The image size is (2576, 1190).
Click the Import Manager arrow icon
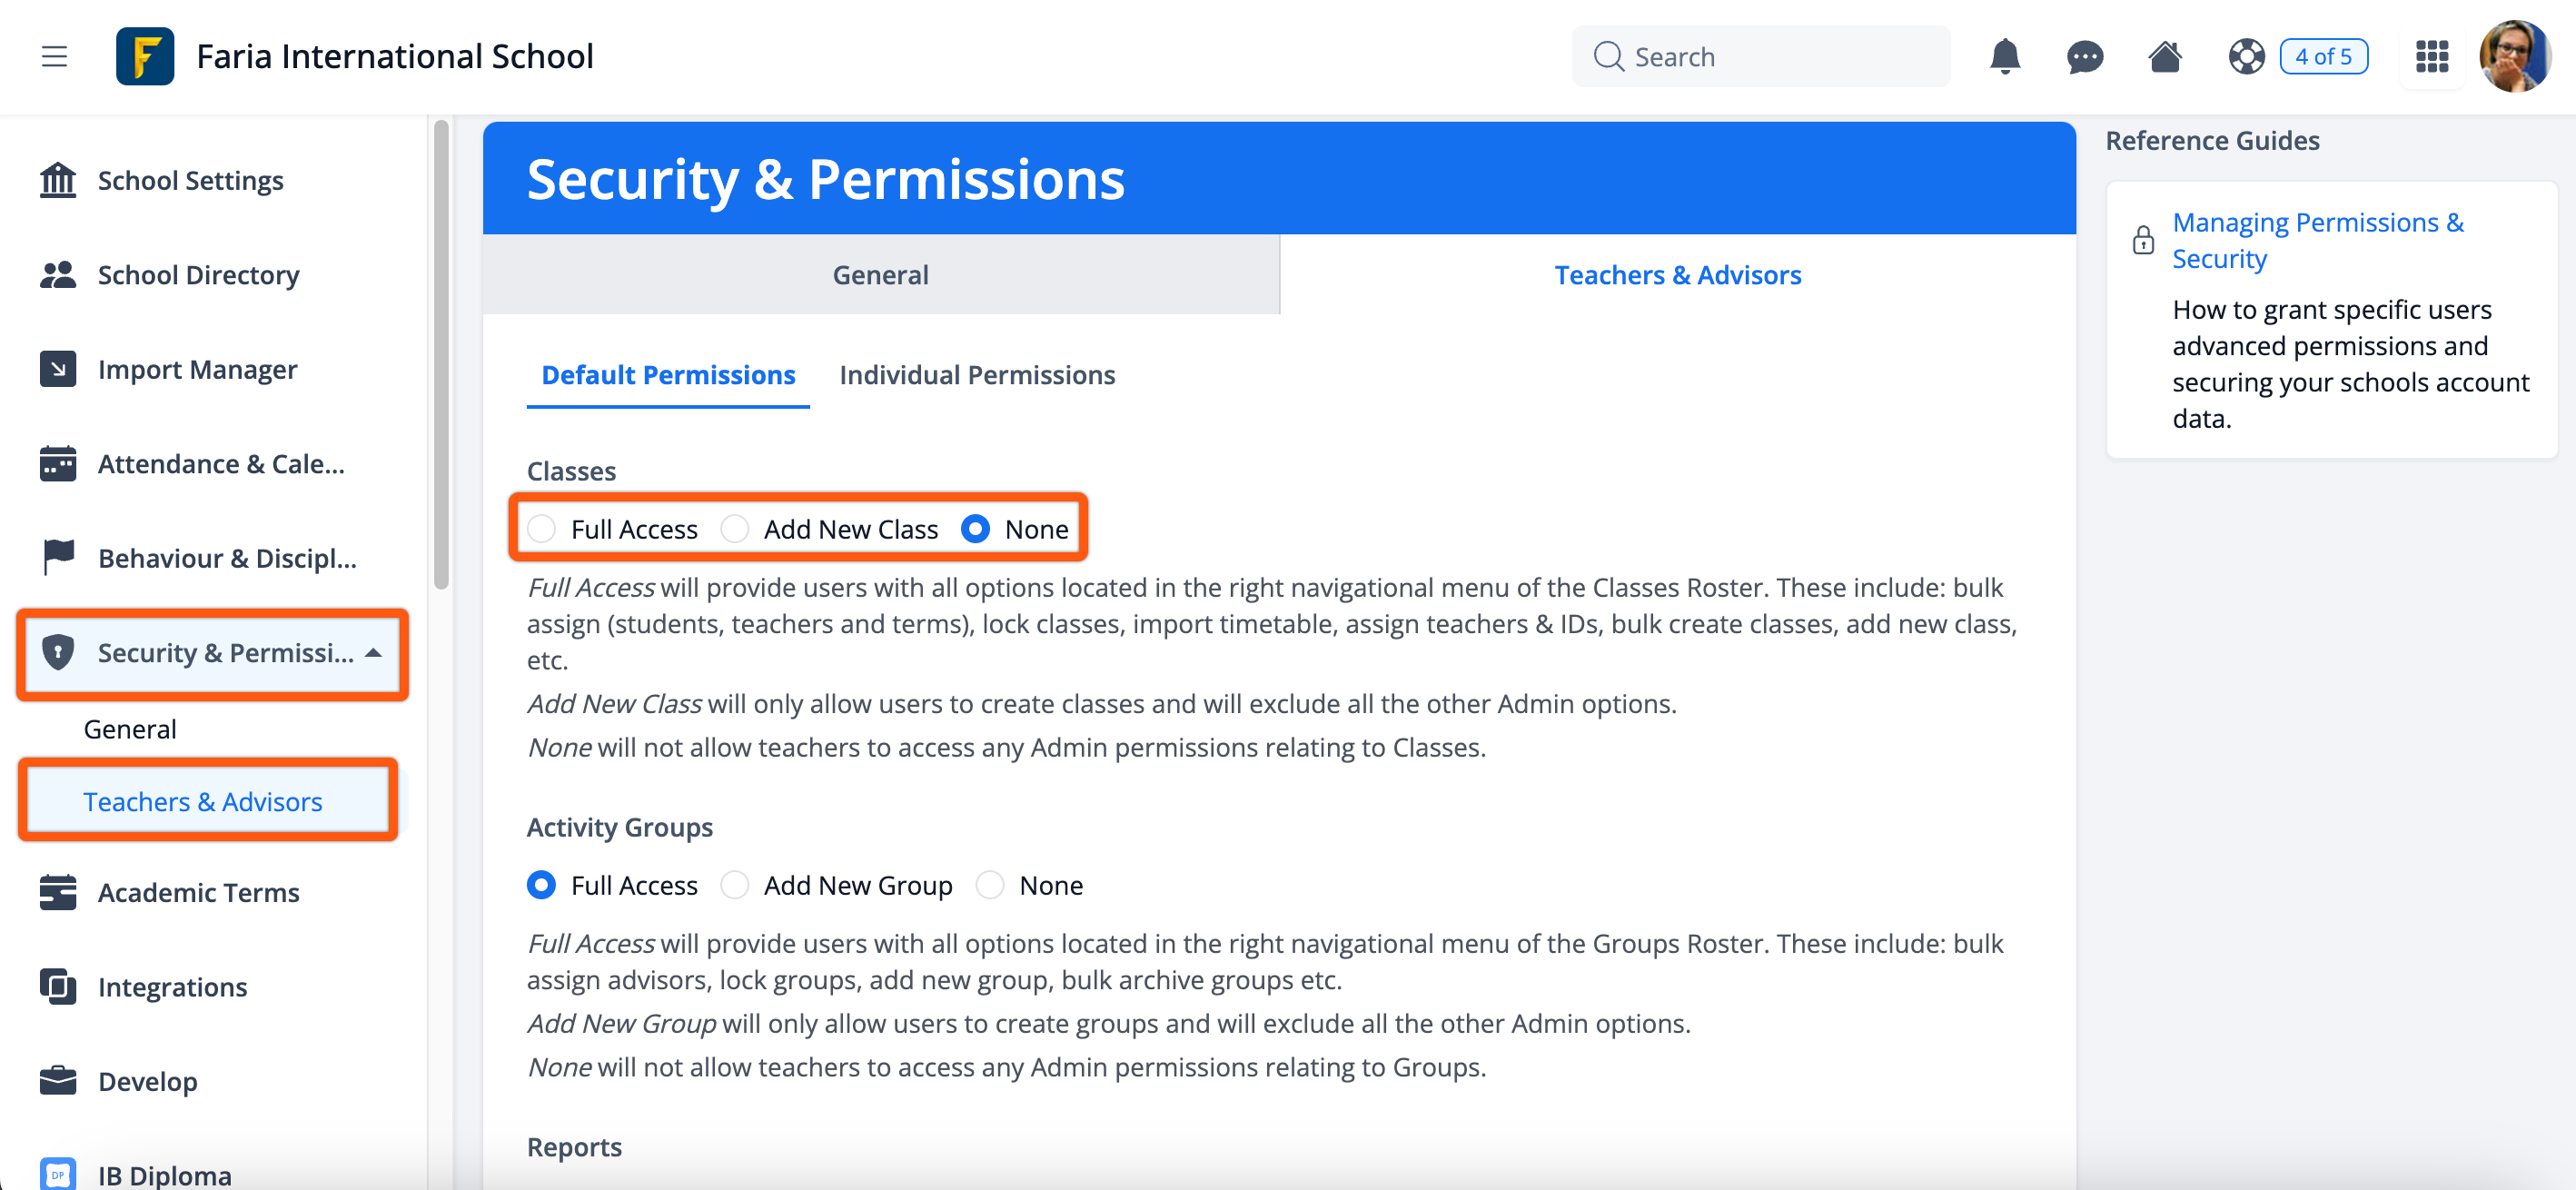58,369
